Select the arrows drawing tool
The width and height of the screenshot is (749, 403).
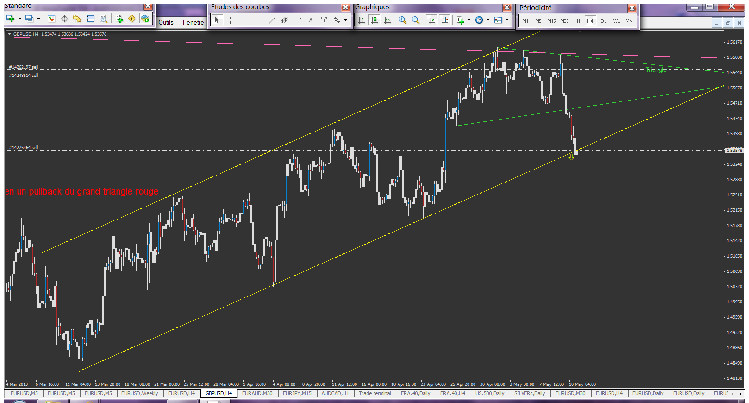pos(337,20)
